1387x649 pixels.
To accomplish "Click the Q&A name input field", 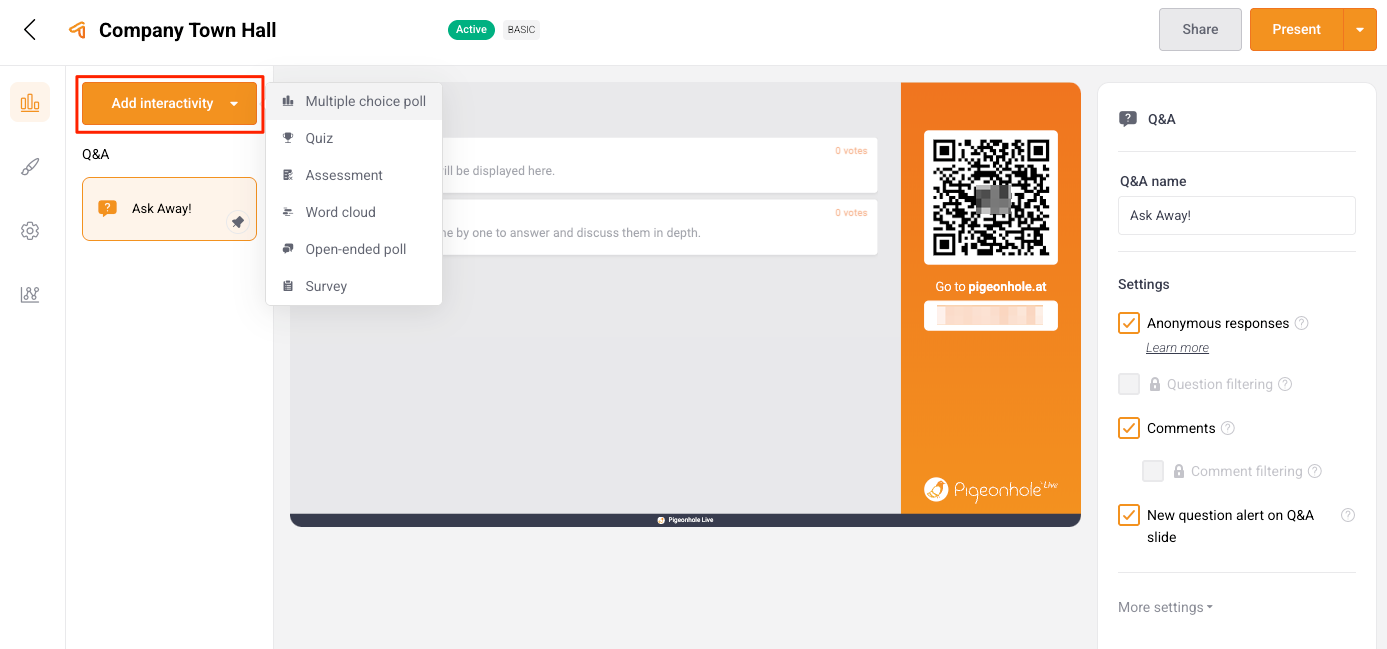I will (x=1236, y=215).
